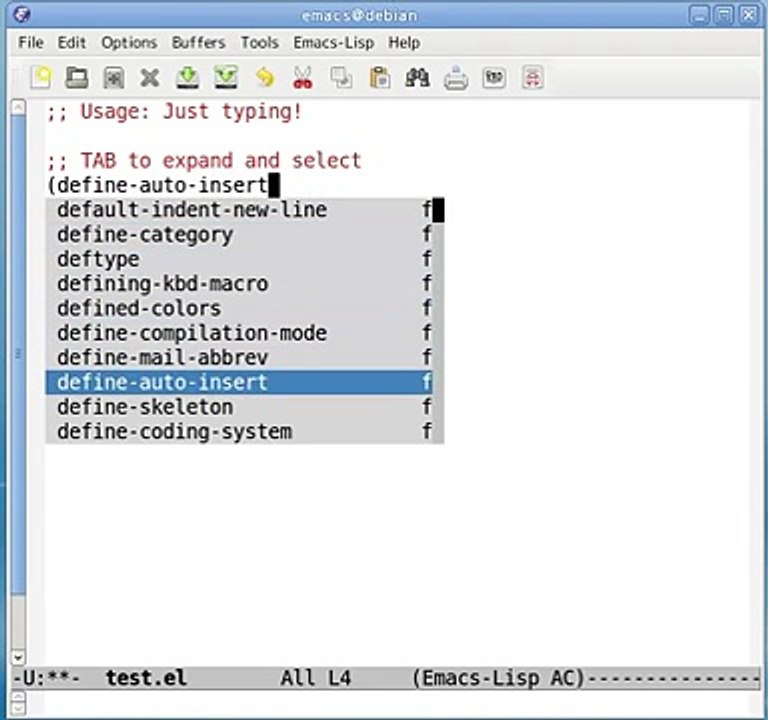The height and width of the screenshot is (720, 768).
Task: Open the Emacs-Lisp menu
Action: [334, 43]
